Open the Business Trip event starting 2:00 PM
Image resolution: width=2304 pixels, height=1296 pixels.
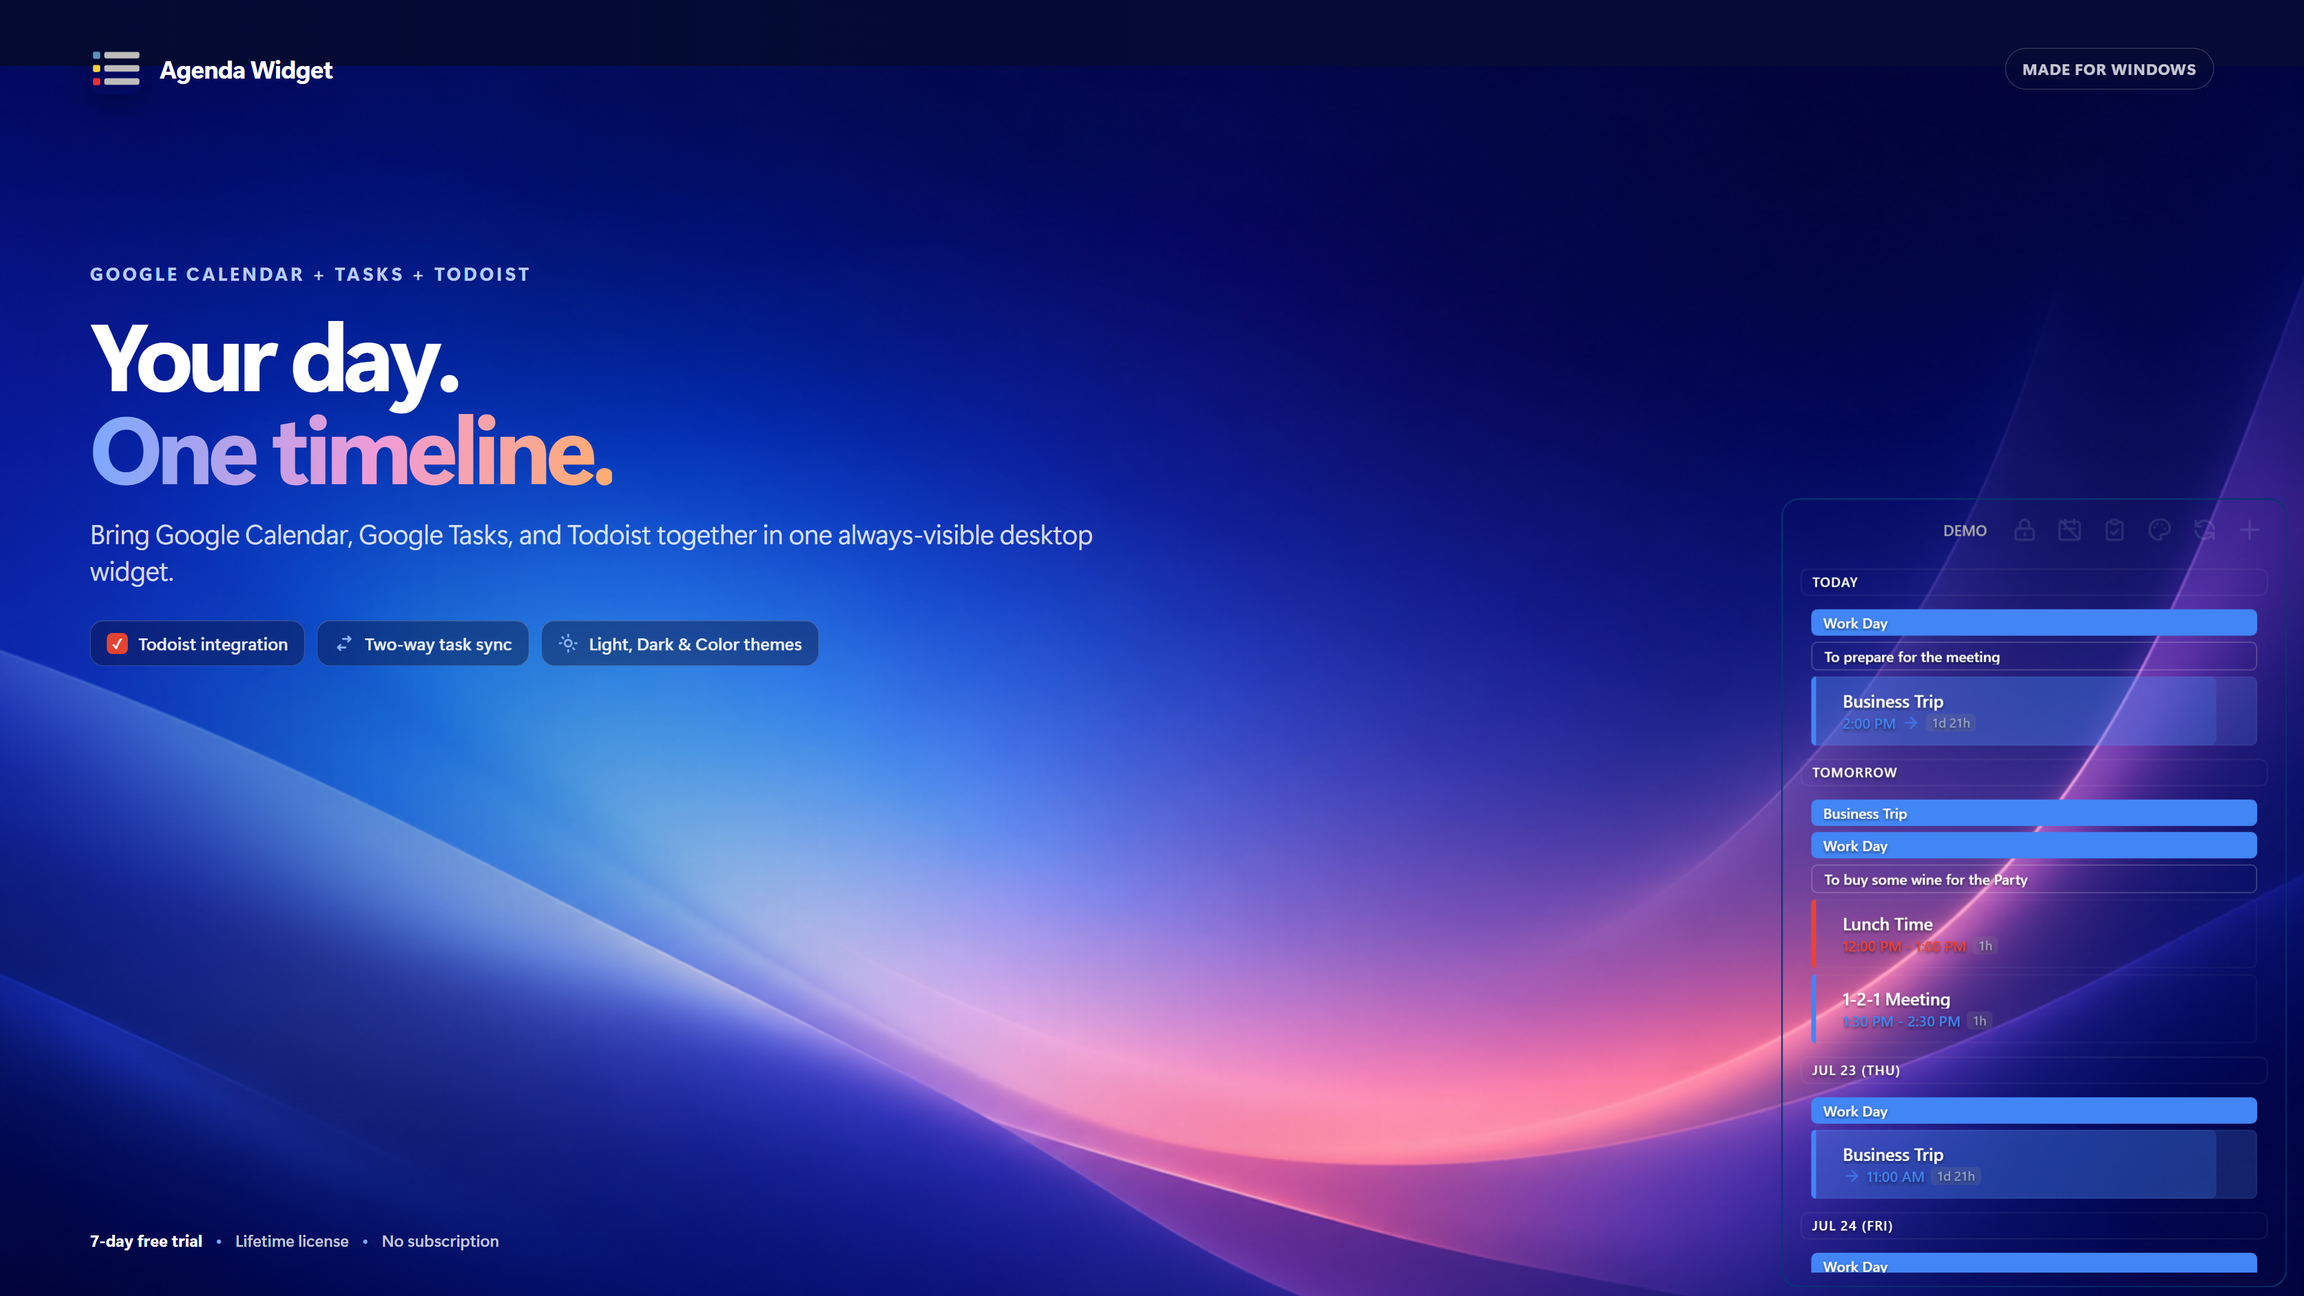(x=2034, y=711)
